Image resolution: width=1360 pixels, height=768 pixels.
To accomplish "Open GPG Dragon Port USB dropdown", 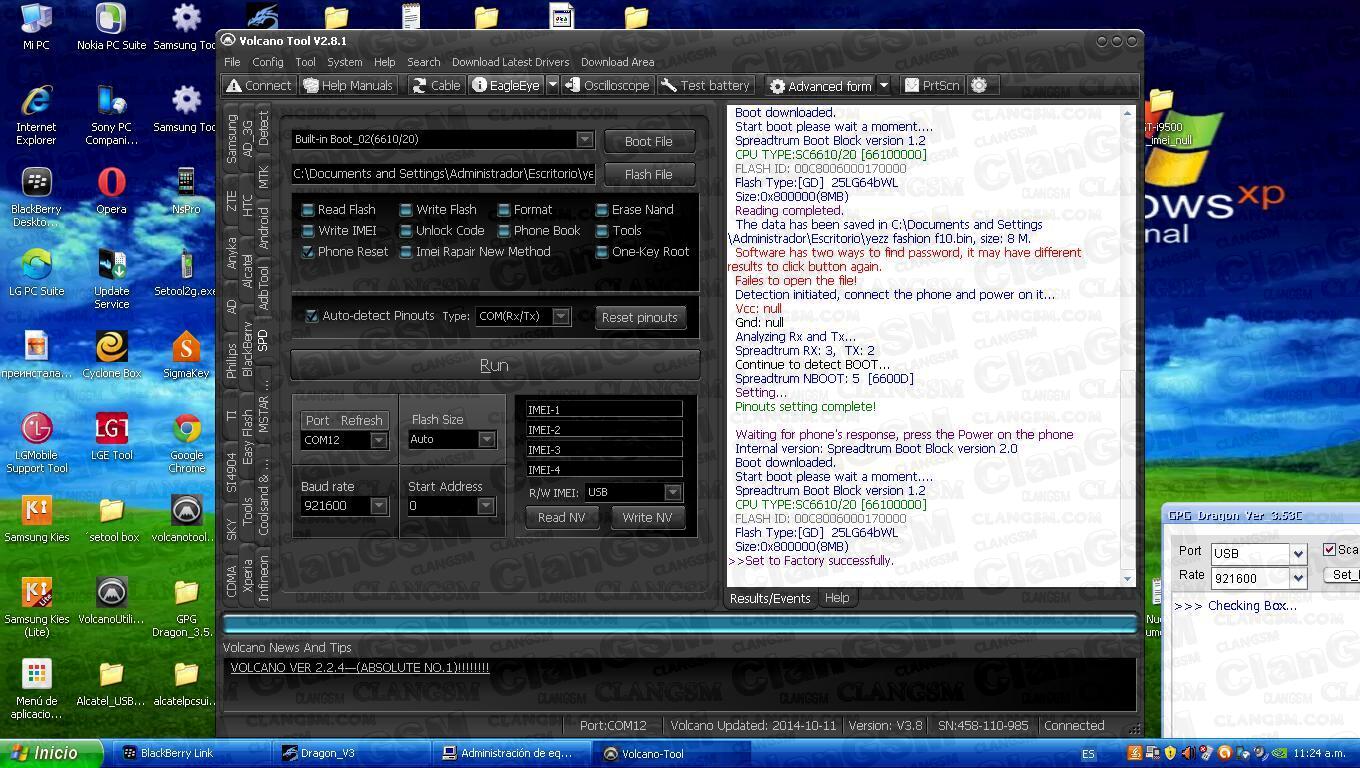I will pos(1298,553).
